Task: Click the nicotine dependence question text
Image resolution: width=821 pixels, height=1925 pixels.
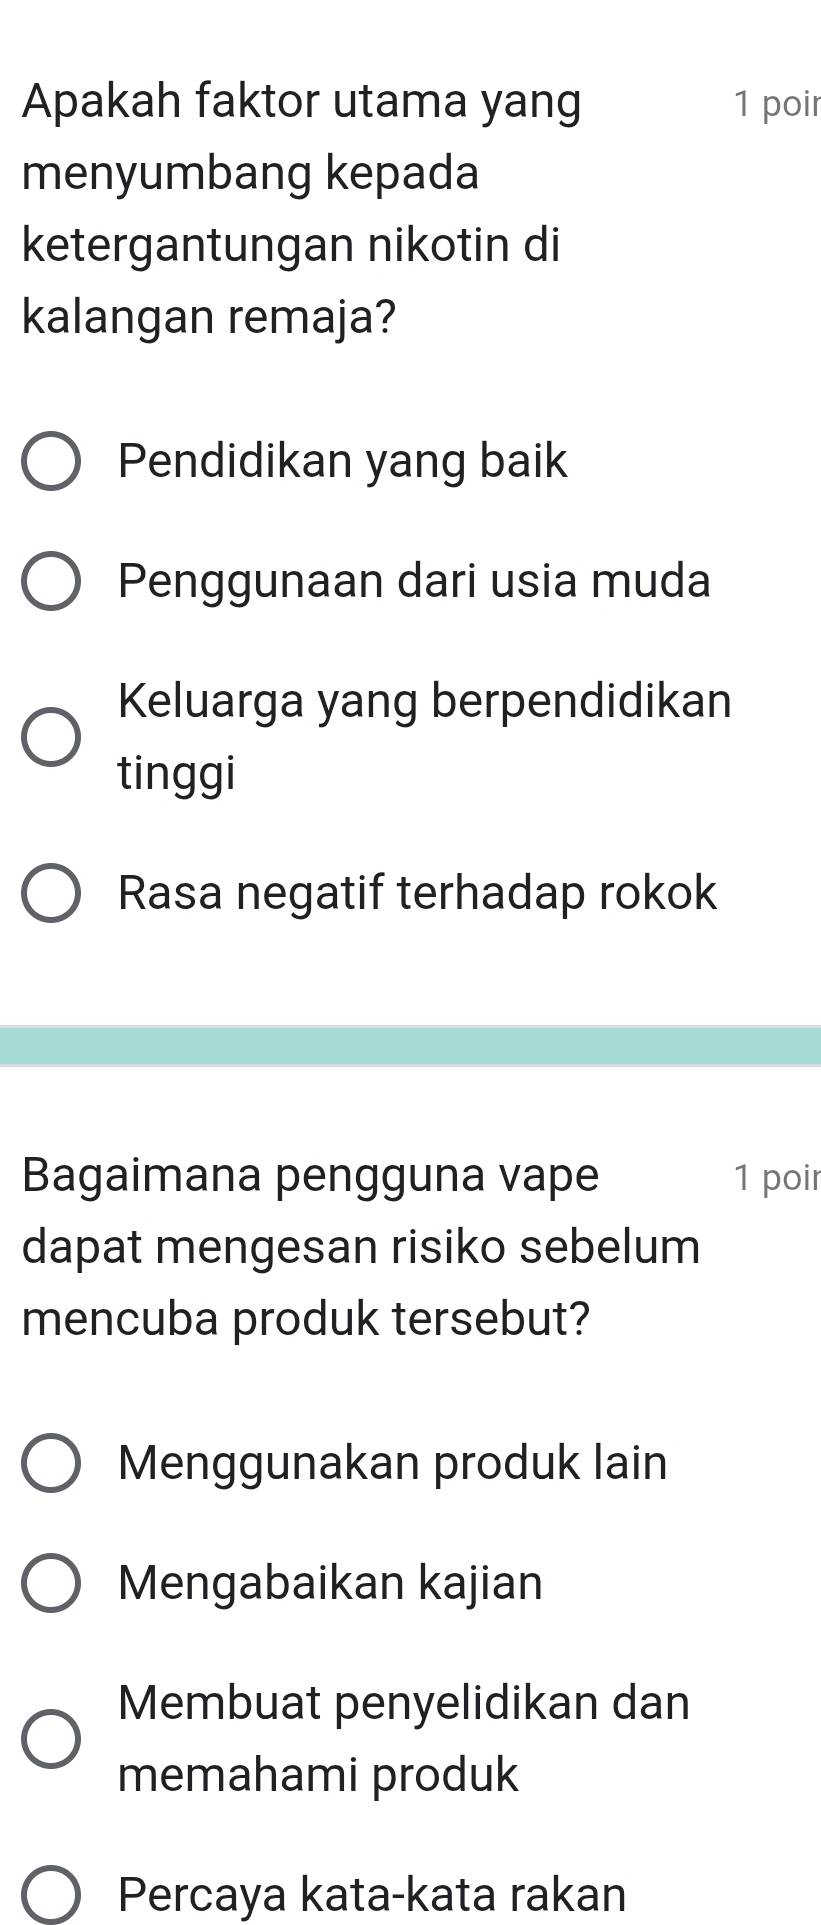Action: (x=301, y=209)
